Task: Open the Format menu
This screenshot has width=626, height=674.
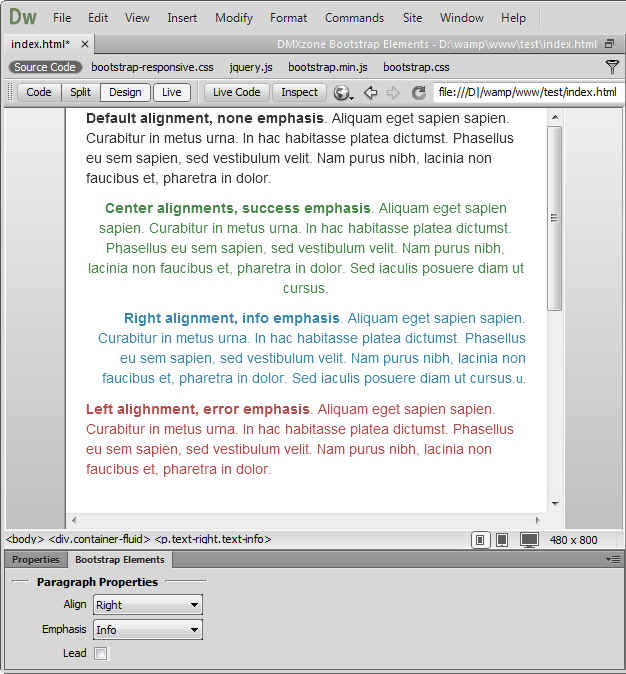Action: [x=288, y=18]
